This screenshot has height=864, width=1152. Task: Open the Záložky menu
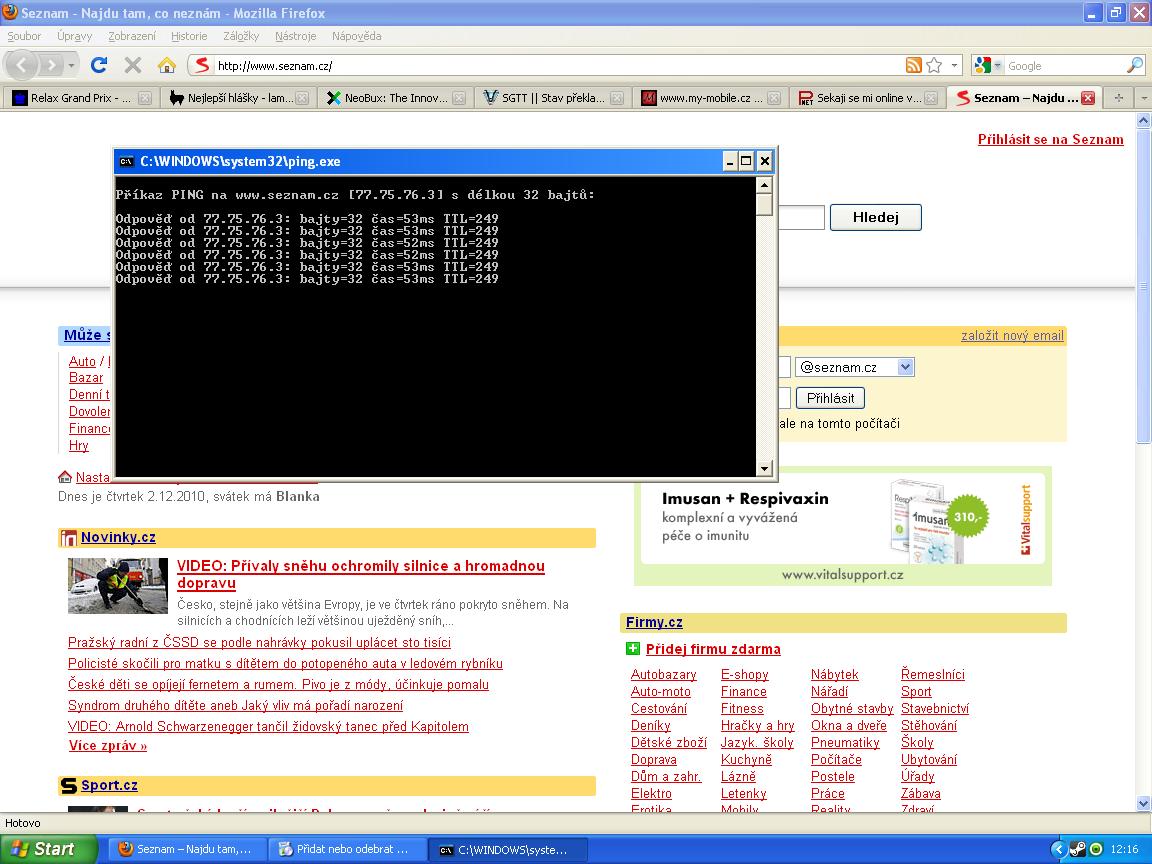241,36
